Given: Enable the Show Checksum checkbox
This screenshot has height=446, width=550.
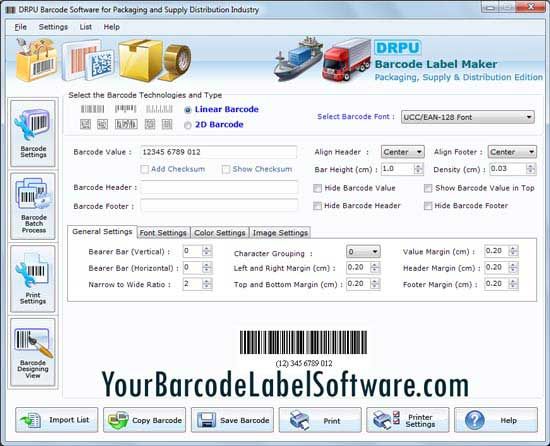Looking at the screenshot, I should click(x=226, y=169).
